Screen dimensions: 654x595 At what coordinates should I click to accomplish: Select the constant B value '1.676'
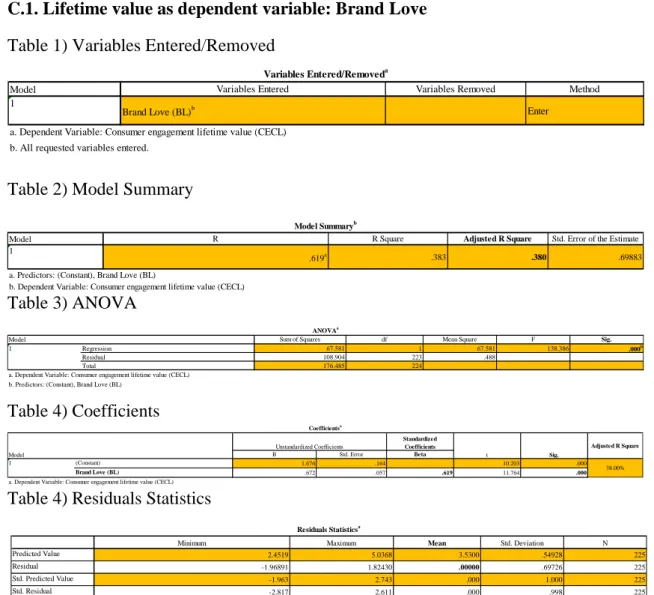(308, 463)
